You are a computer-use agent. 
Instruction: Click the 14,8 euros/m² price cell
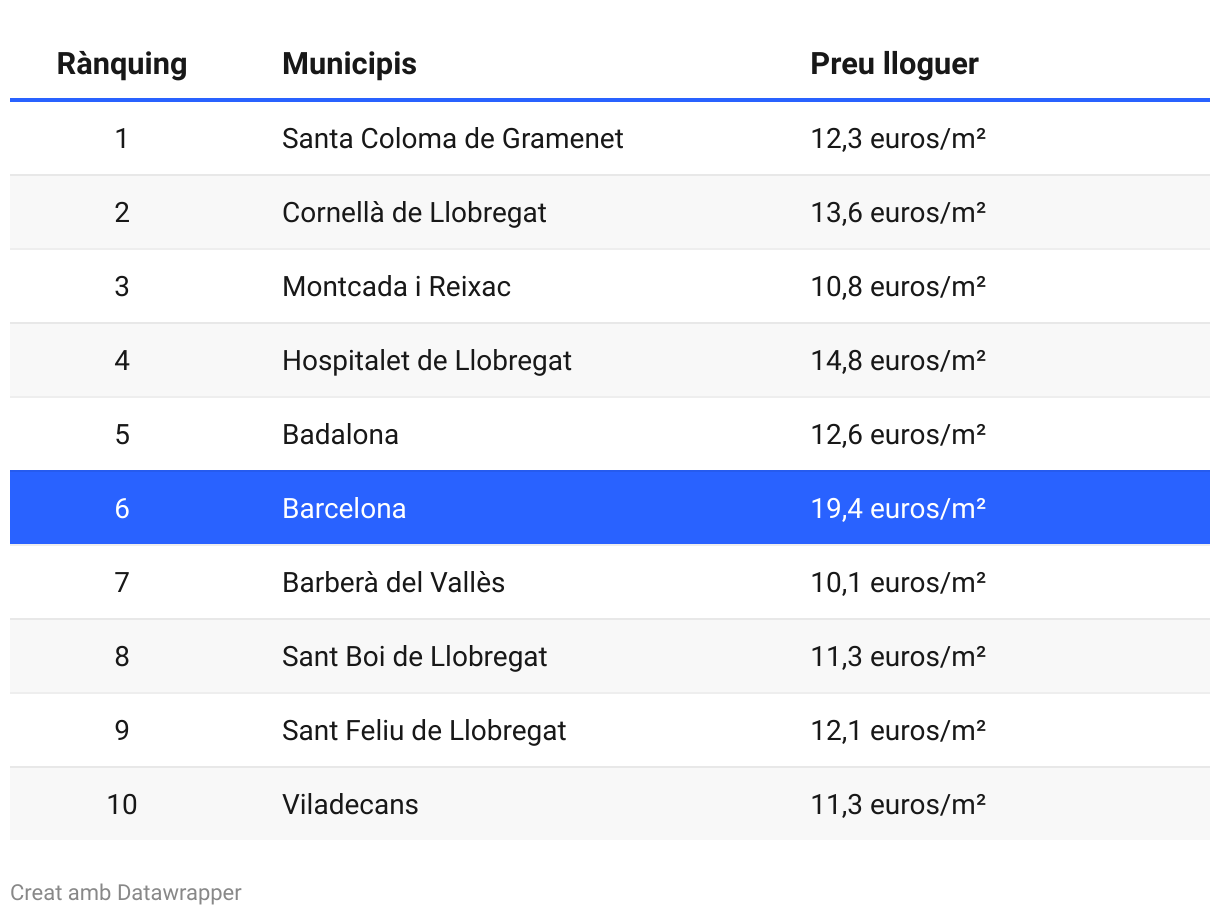[x=898, y=360]
